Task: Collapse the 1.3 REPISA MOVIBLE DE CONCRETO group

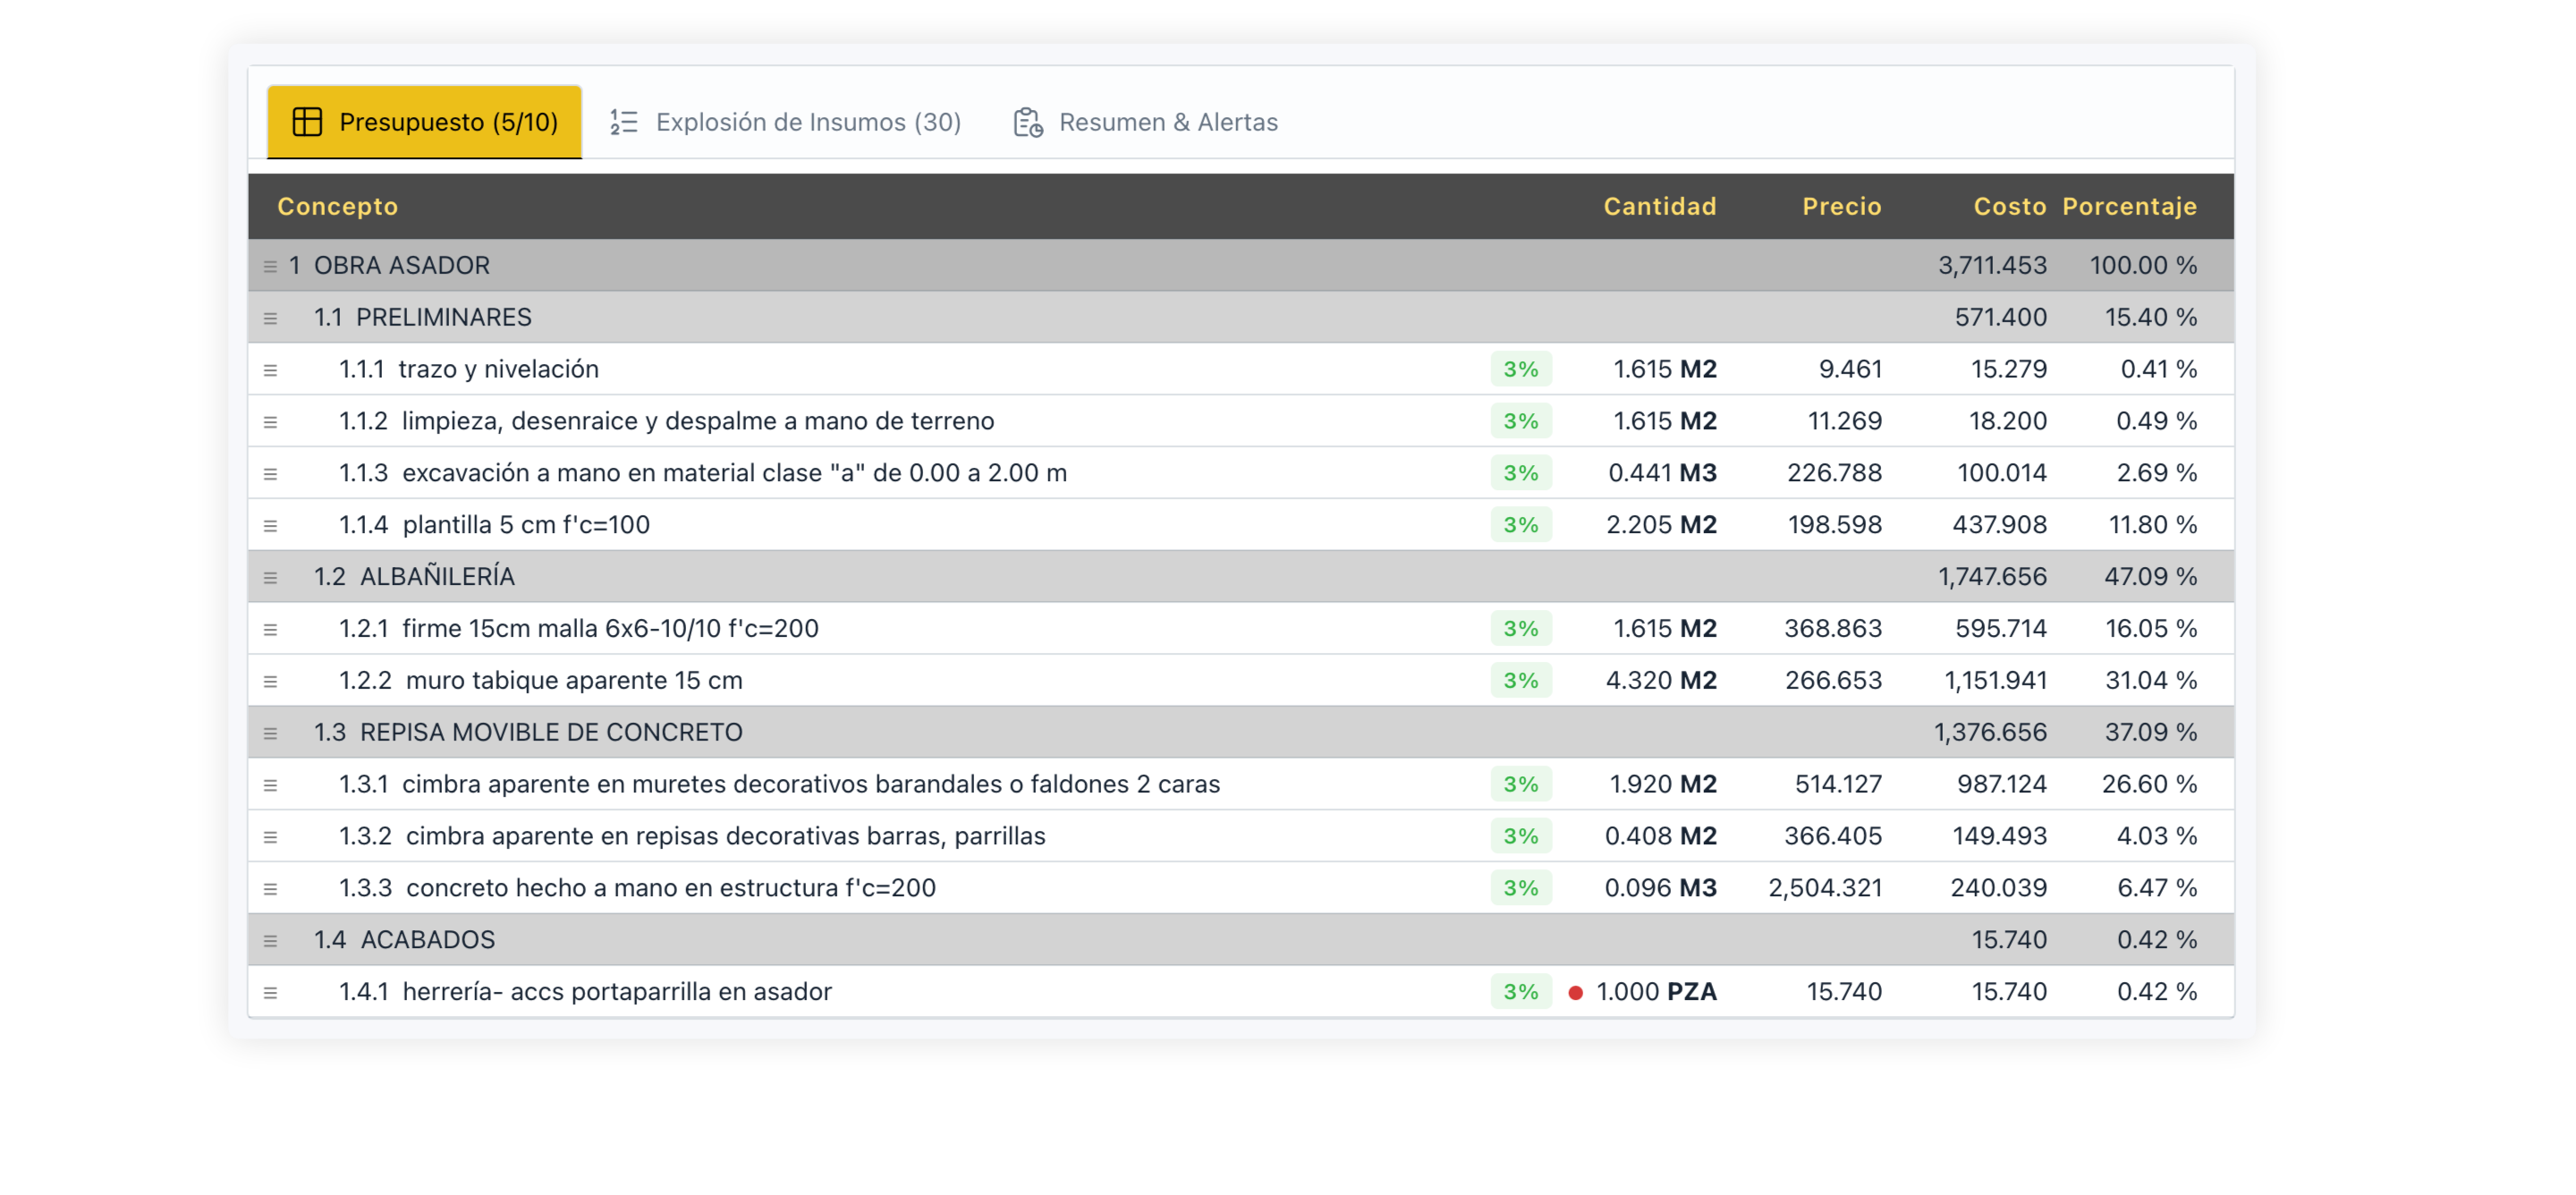Action: [550, 732]
